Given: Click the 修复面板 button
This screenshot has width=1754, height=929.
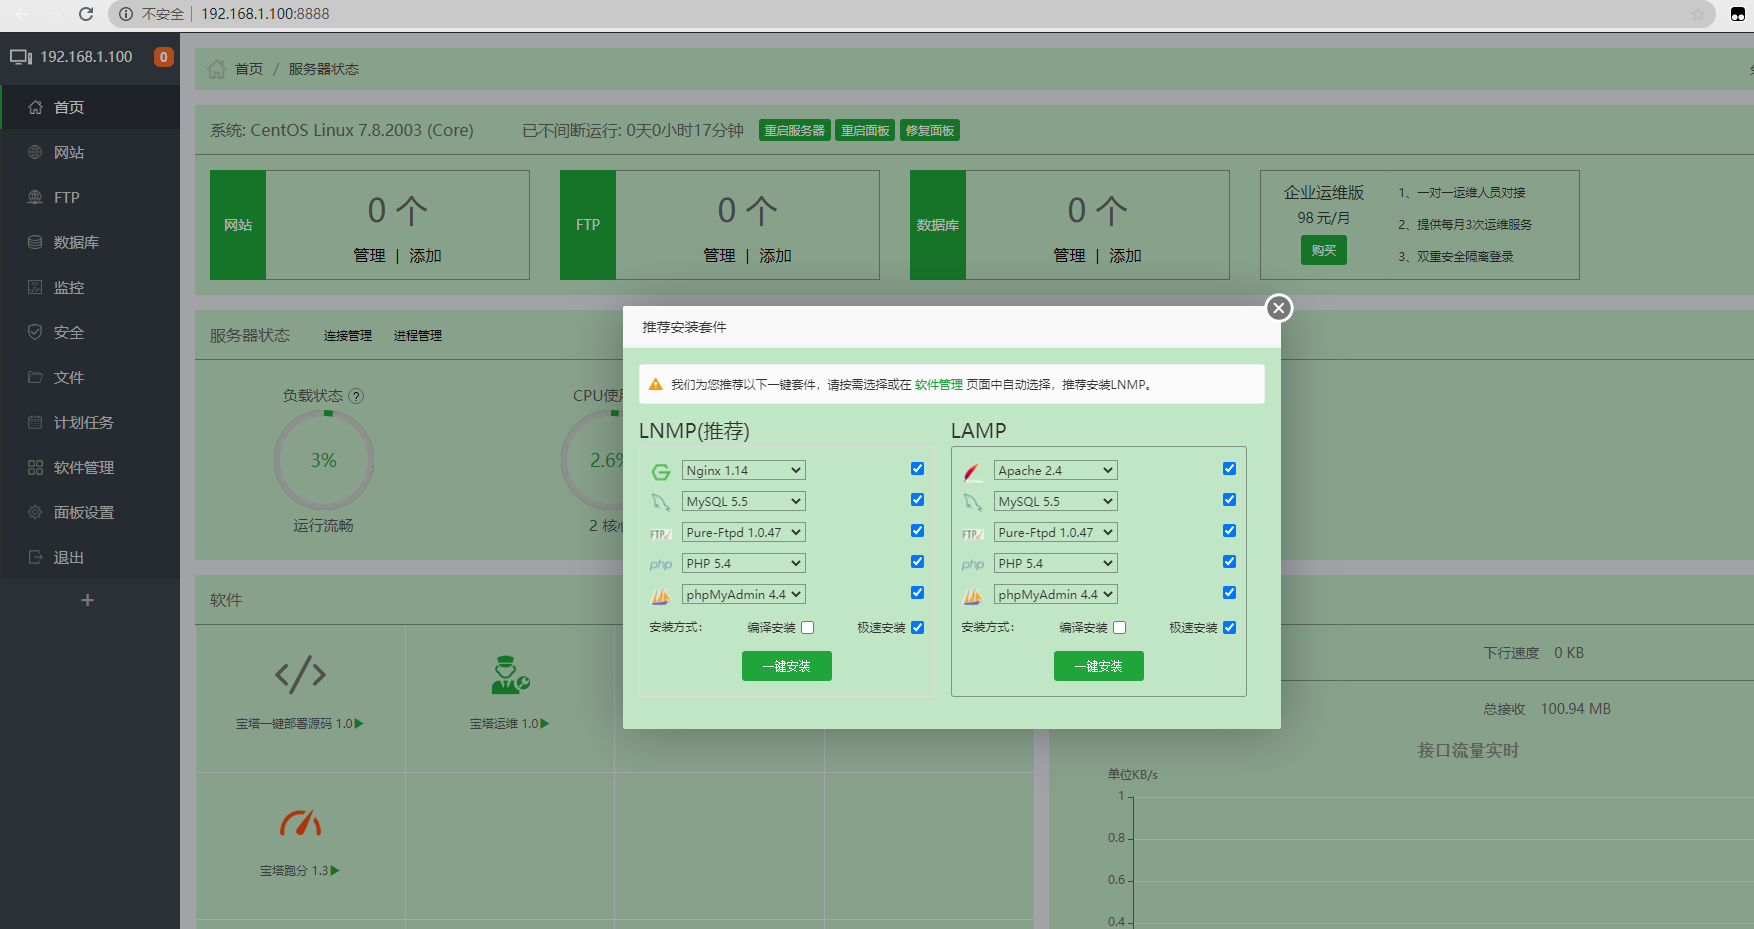Looking at the screenshot, I should coord(930,131).
